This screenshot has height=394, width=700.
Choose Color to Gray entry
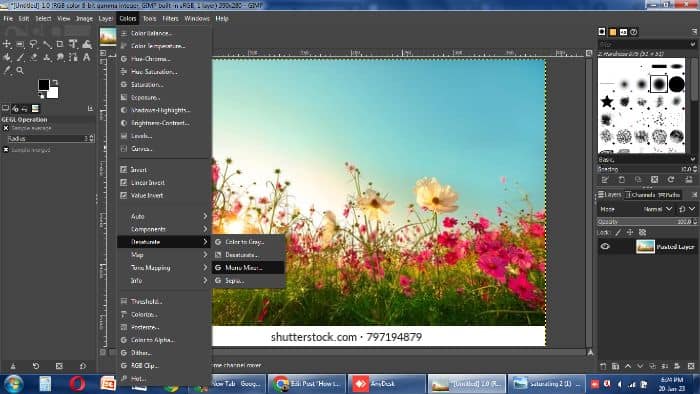coord(248,242)
